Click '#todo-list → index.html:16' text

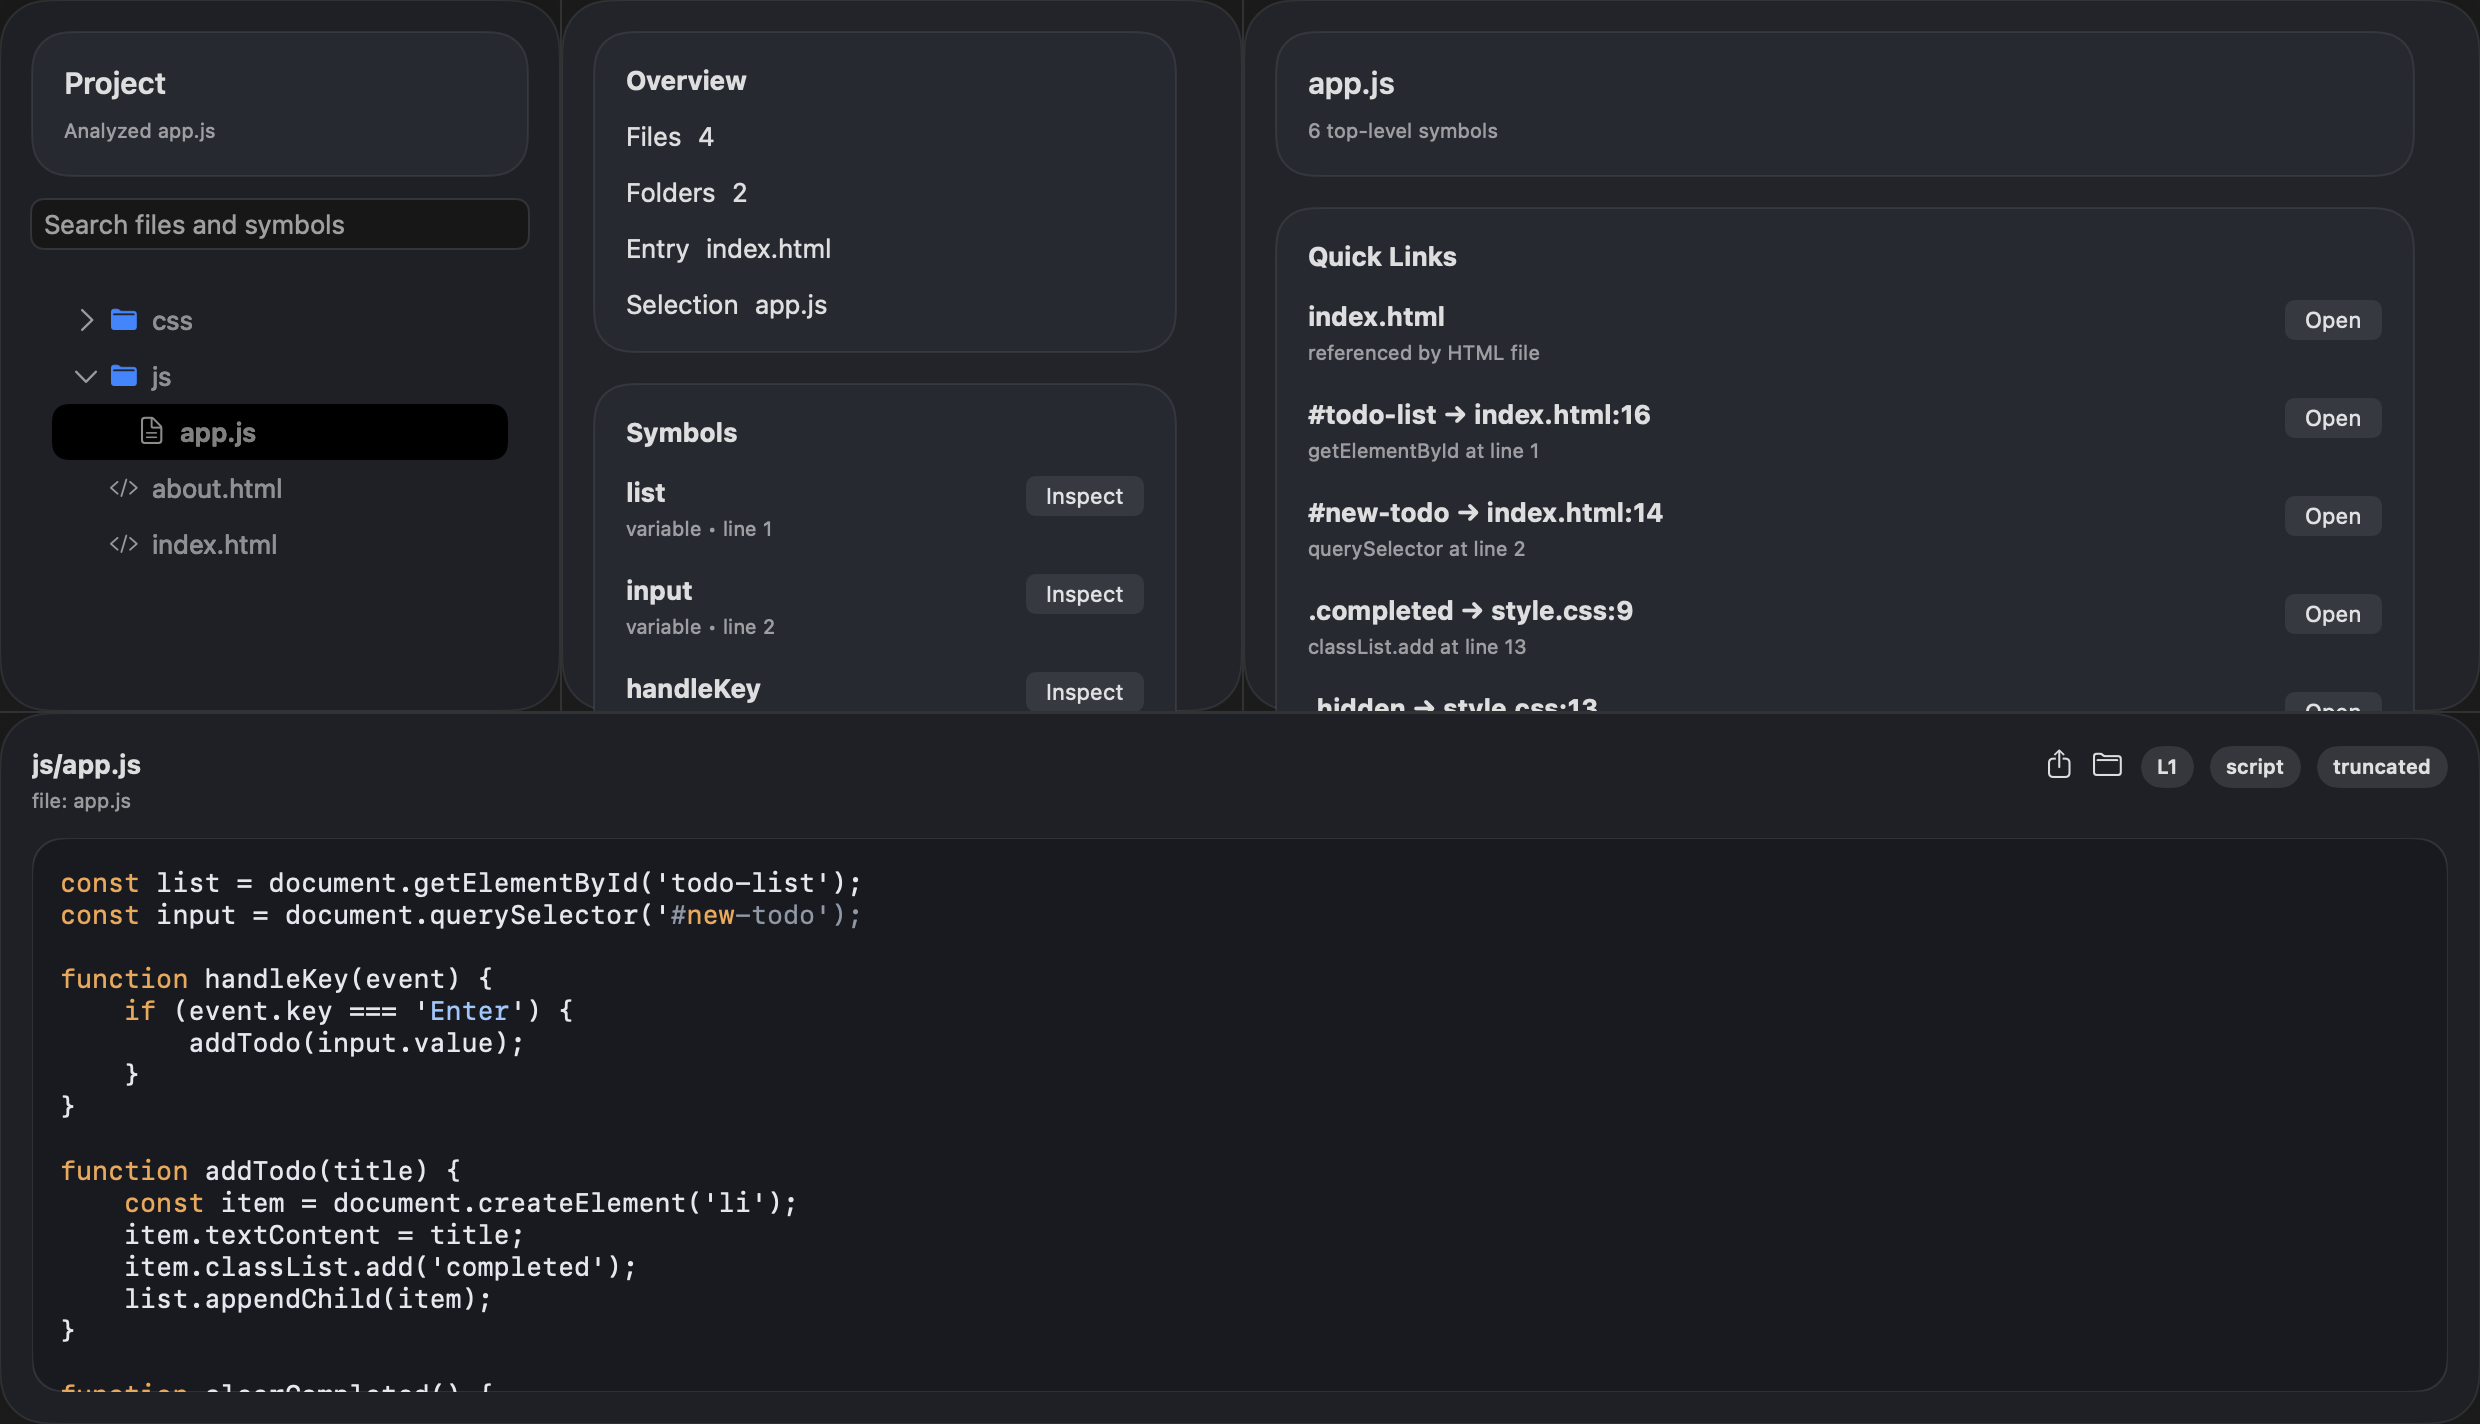click(x=1479, y=414)
